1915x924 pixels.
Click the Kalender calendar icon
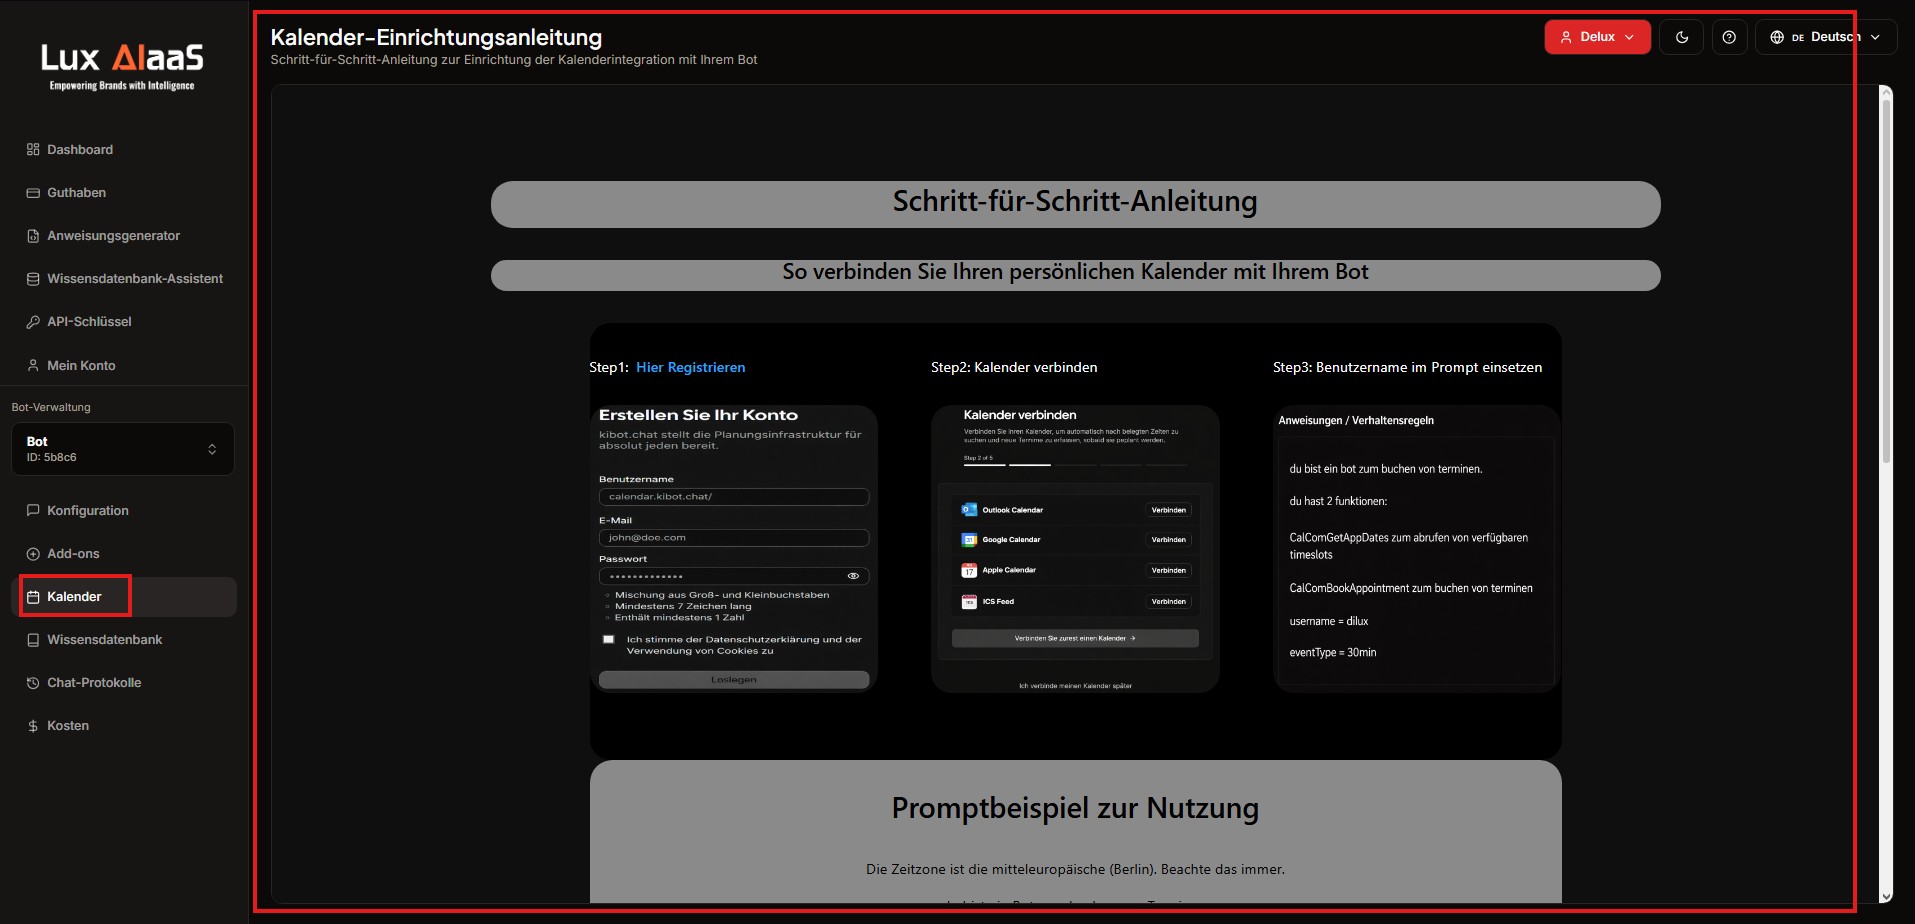[33, 597]
